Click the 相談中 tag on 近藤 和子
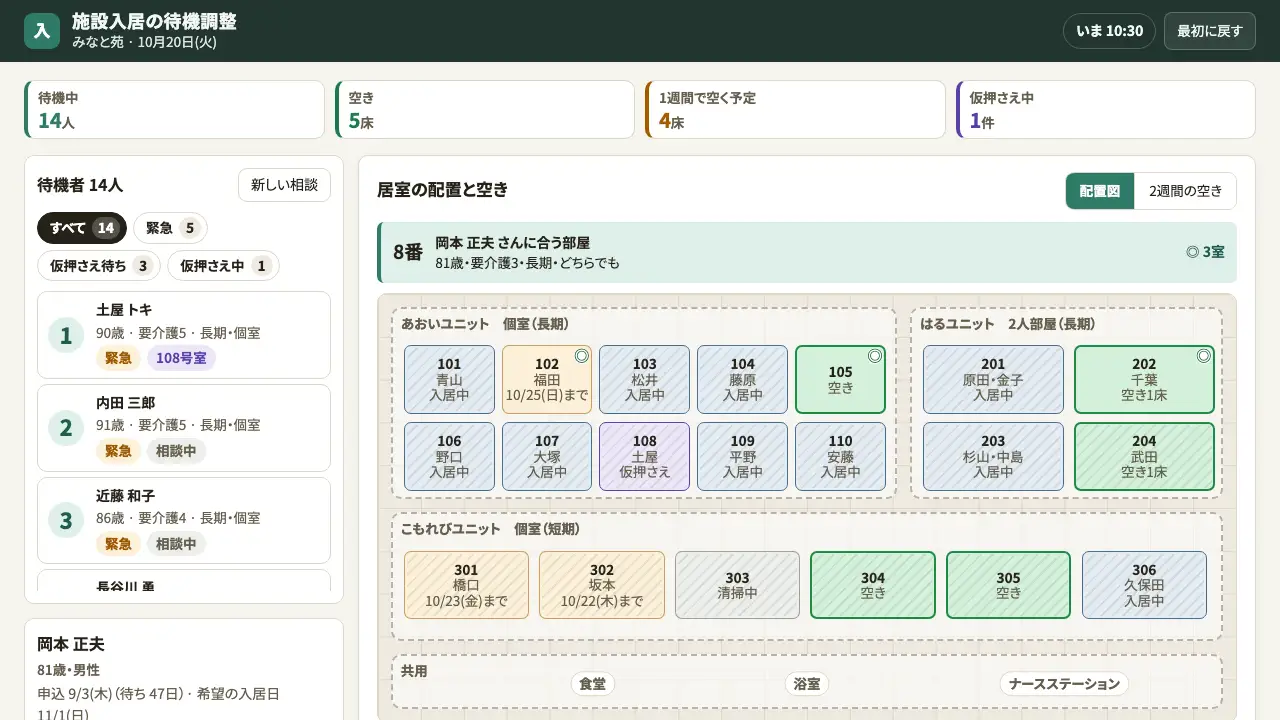Viewport: 1280px width, 720px height. [176, 544]
